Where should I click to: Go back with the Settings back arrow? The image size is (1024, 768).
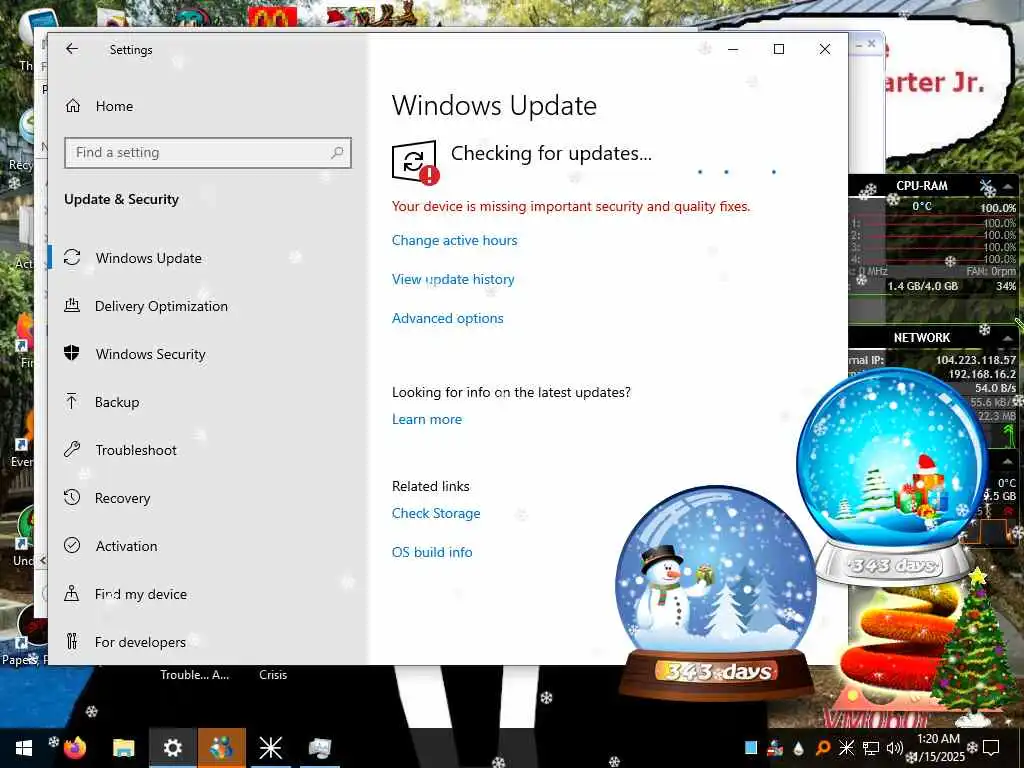(x=72, y=49)
